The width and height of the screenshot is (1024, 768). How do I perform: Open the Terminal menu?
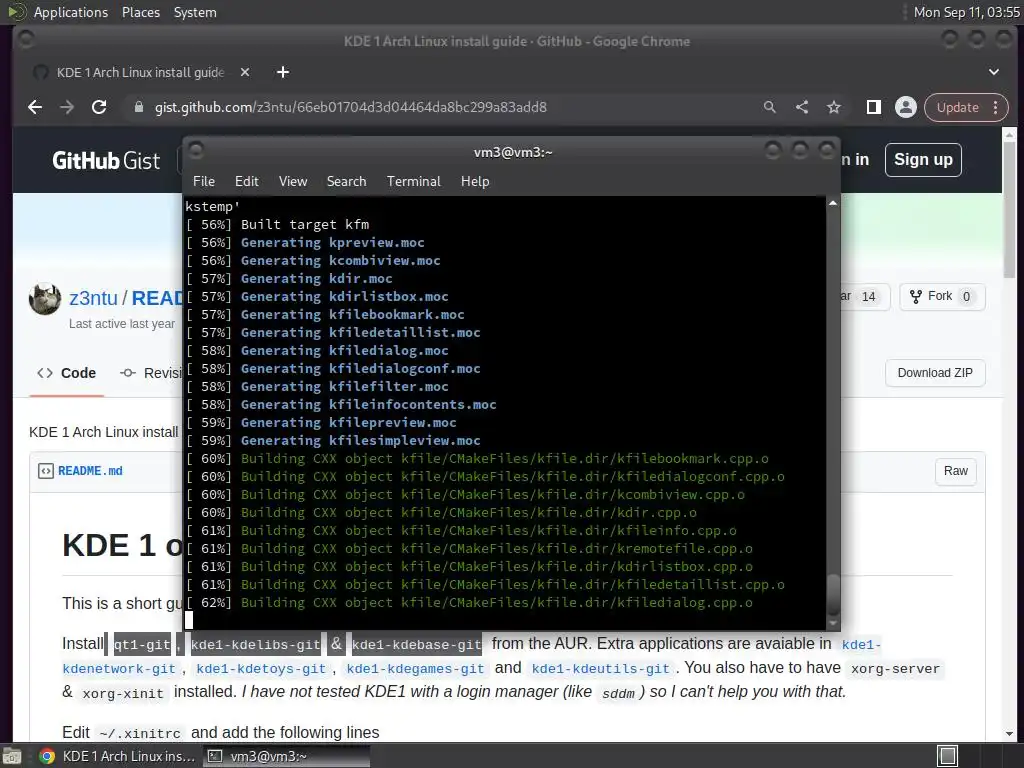coord(413,182)
